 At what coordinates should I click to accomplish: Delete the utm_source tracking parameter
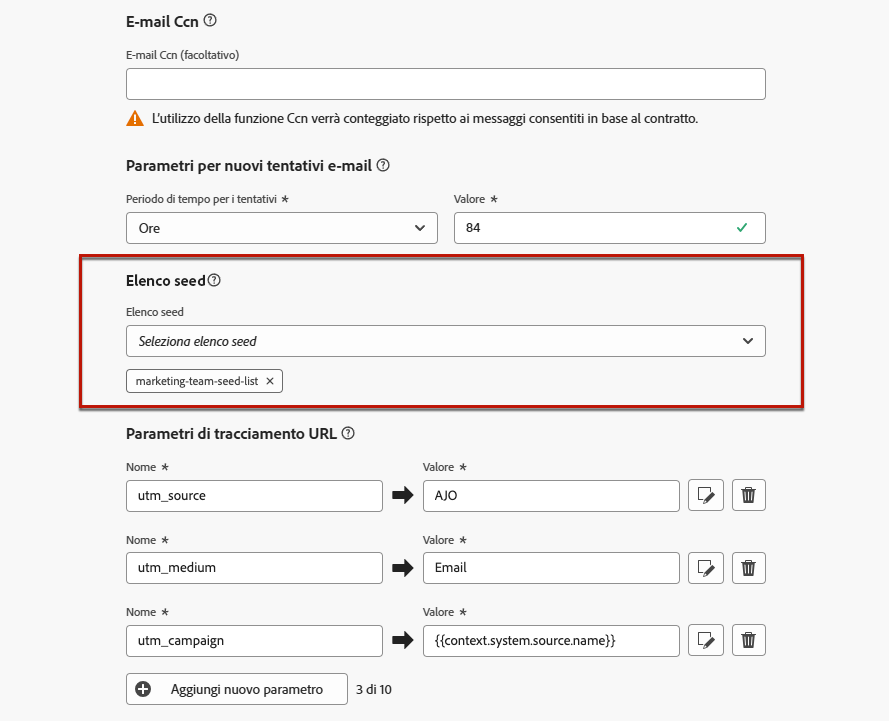click(749, 496)
